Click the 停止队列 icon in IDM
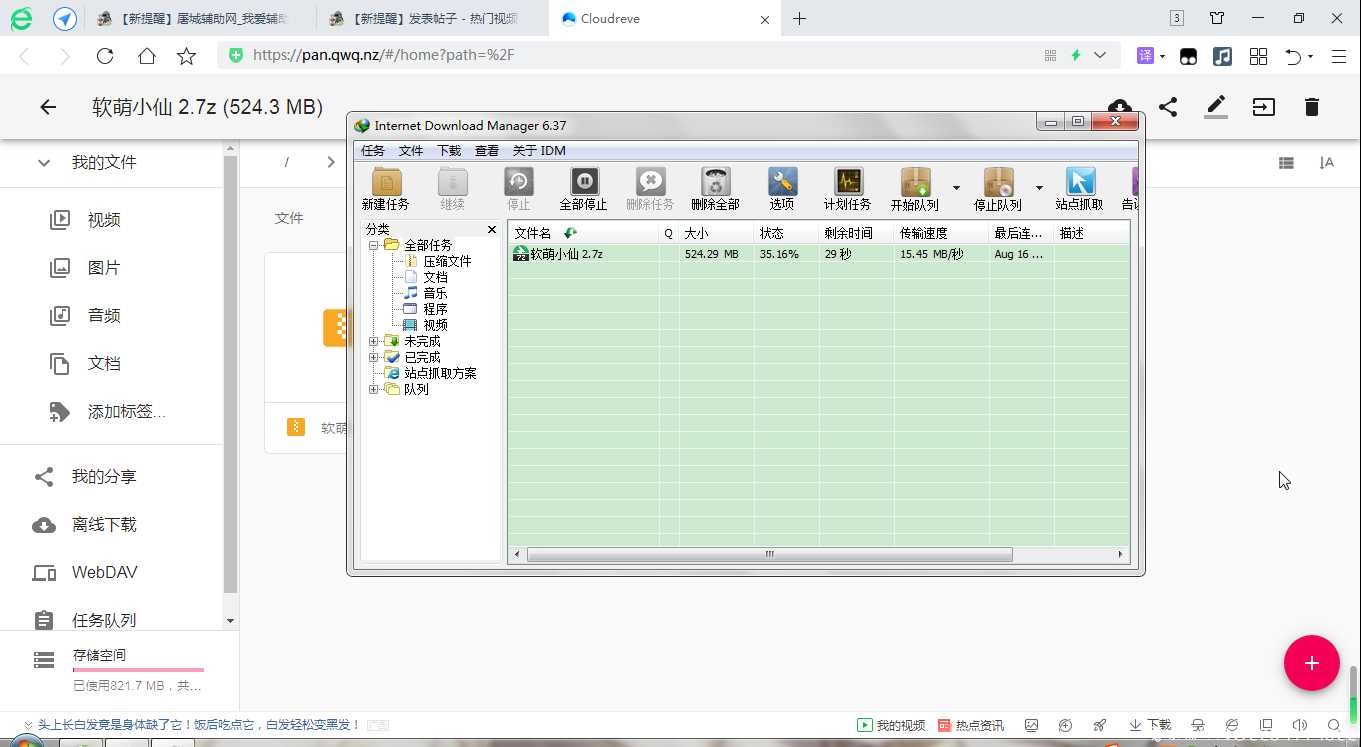 [998, 182]
